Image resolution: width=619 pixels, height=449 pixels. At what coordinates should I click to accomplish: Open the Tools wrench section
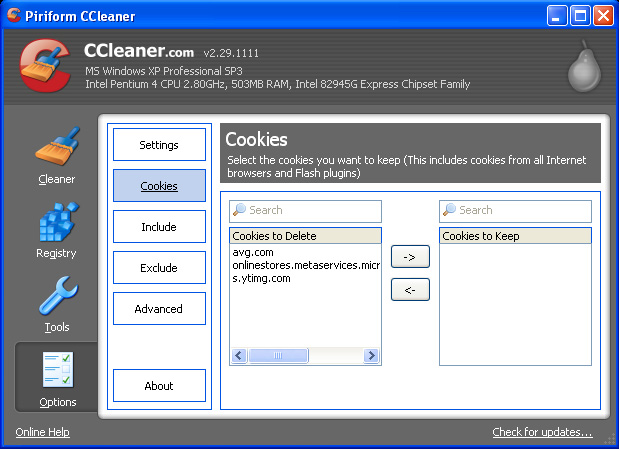[57, 304]
